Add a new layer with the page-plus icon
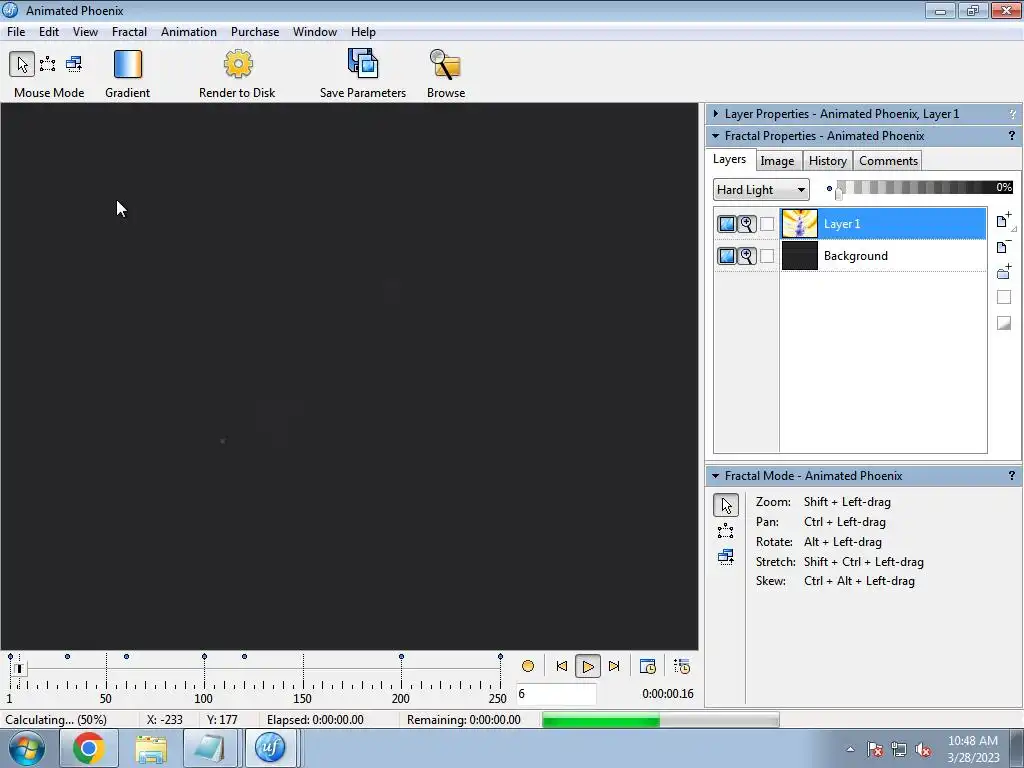Screen dimensions: 1024x768 1004,220
